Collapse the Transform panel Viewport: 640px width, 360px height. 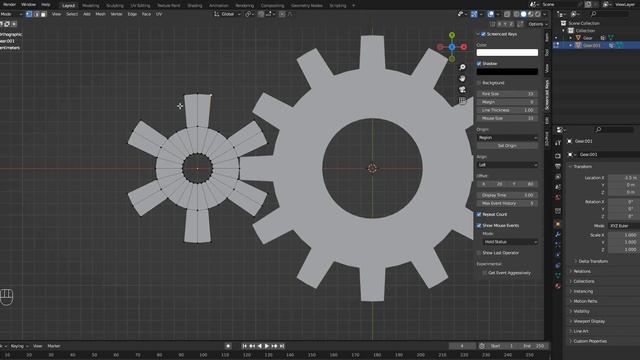pyautogui.click(x=582, y=167)
